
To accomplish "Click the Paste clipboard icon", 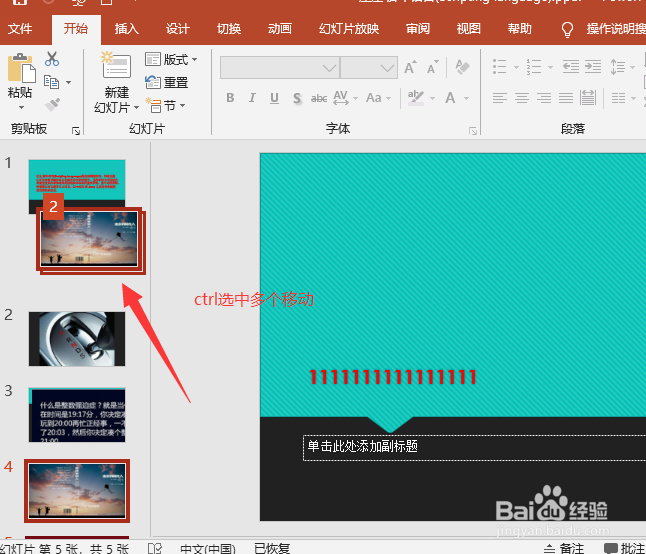I will pos(21,68).
